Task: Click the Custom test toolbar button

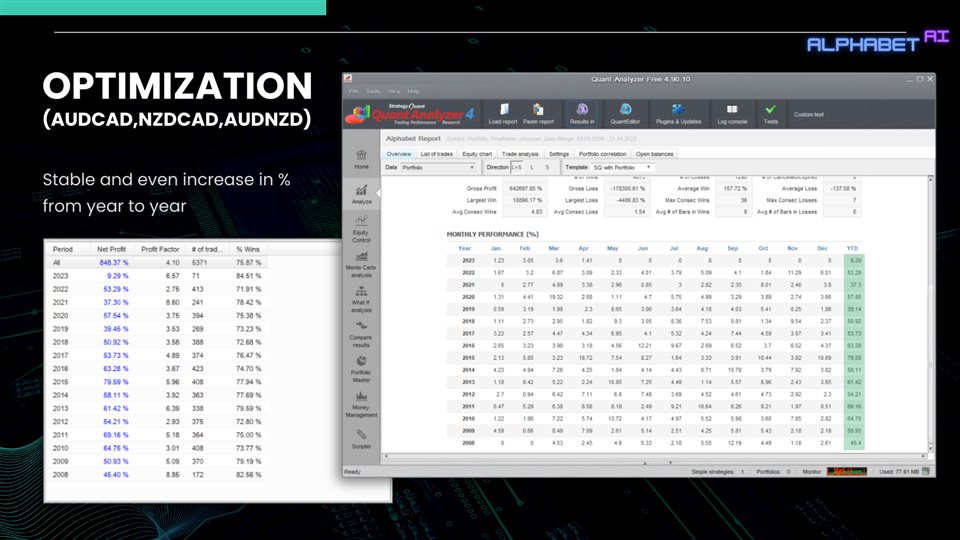Action: (809, 114)
